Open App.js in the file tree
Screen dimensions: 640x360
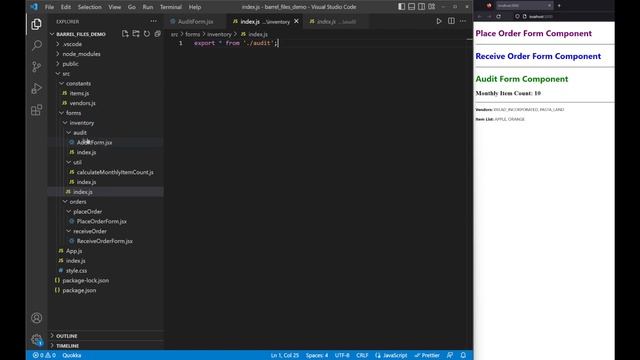pyautogui.click(x=74, y=251)
